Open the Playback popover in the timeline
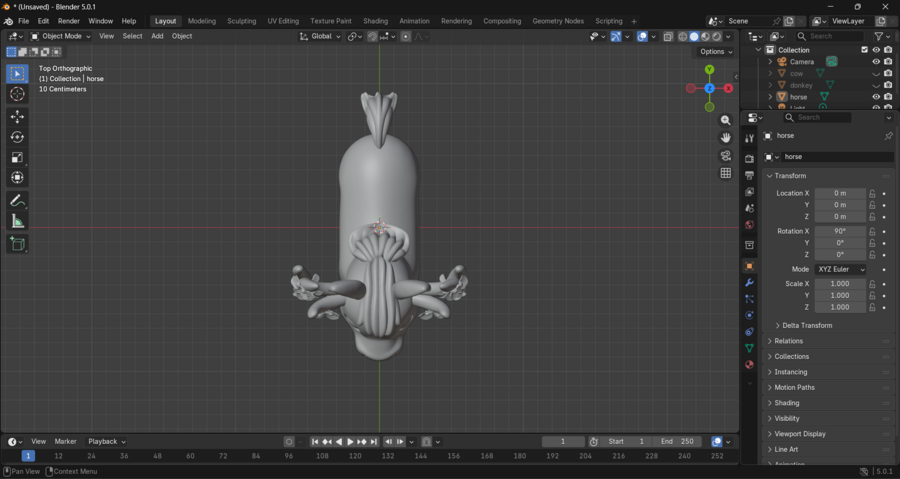This screenshot has width=900, height=479. (x=105, y=442)
